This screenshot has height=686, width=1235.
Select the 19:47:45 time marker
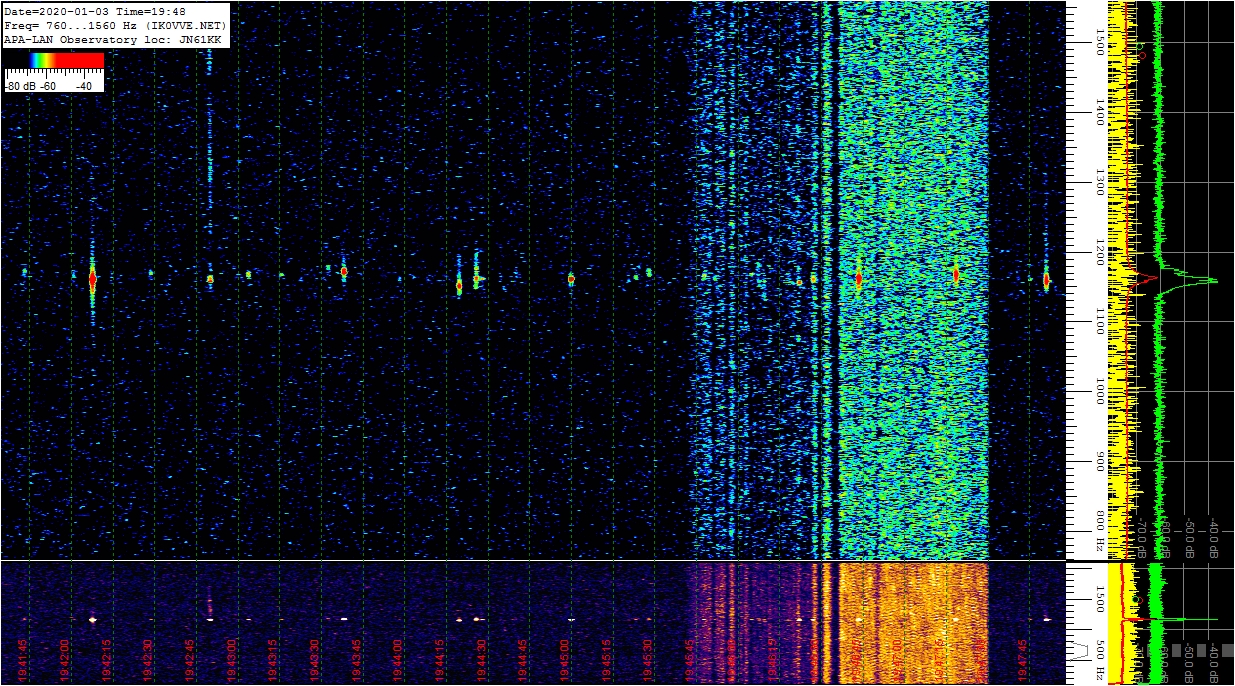1023,660
